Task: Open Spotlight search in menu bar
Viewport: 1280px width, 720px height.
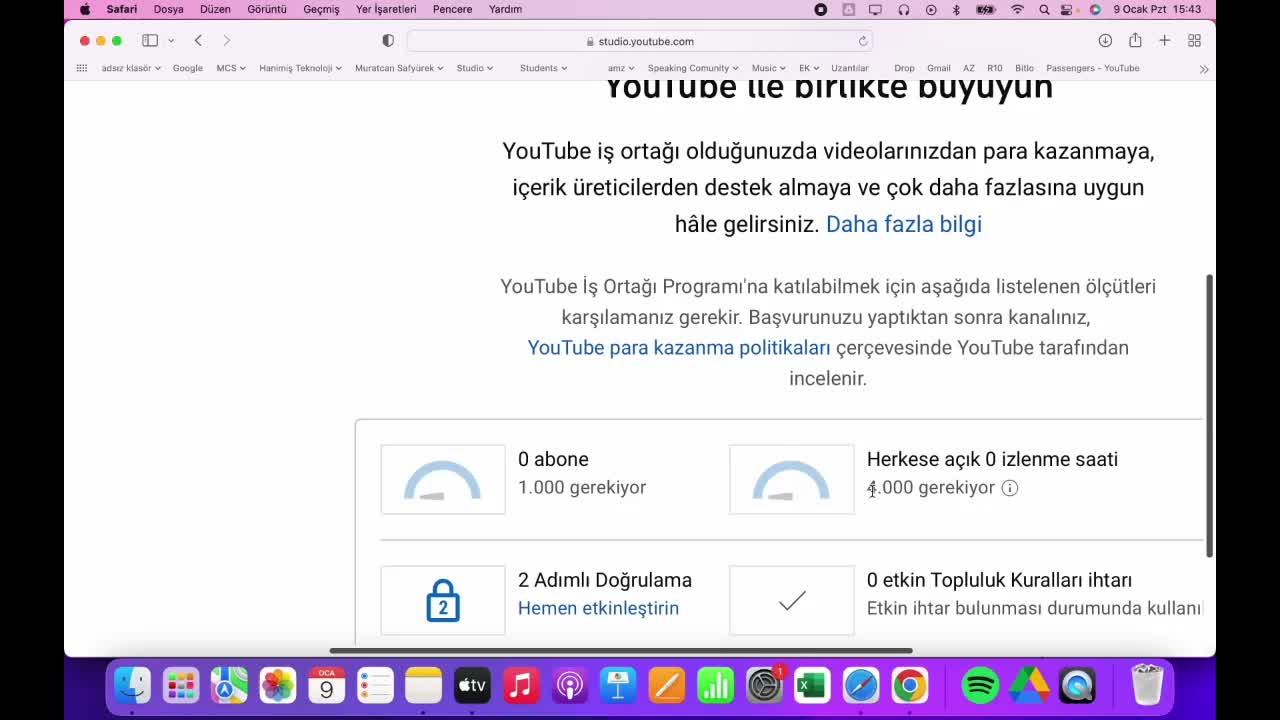Action: click(x=1044, y=9)
